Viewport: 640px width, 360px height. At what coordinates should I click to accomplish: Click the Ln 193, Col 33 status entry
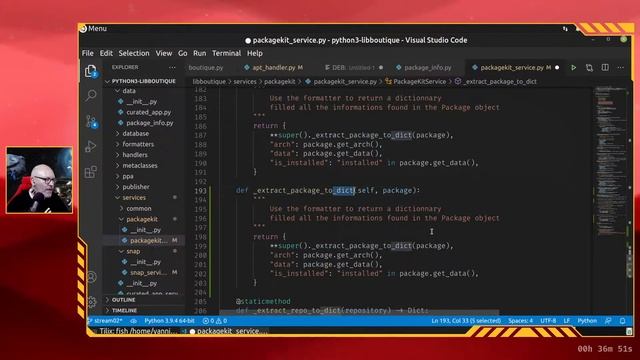point(466,321)
